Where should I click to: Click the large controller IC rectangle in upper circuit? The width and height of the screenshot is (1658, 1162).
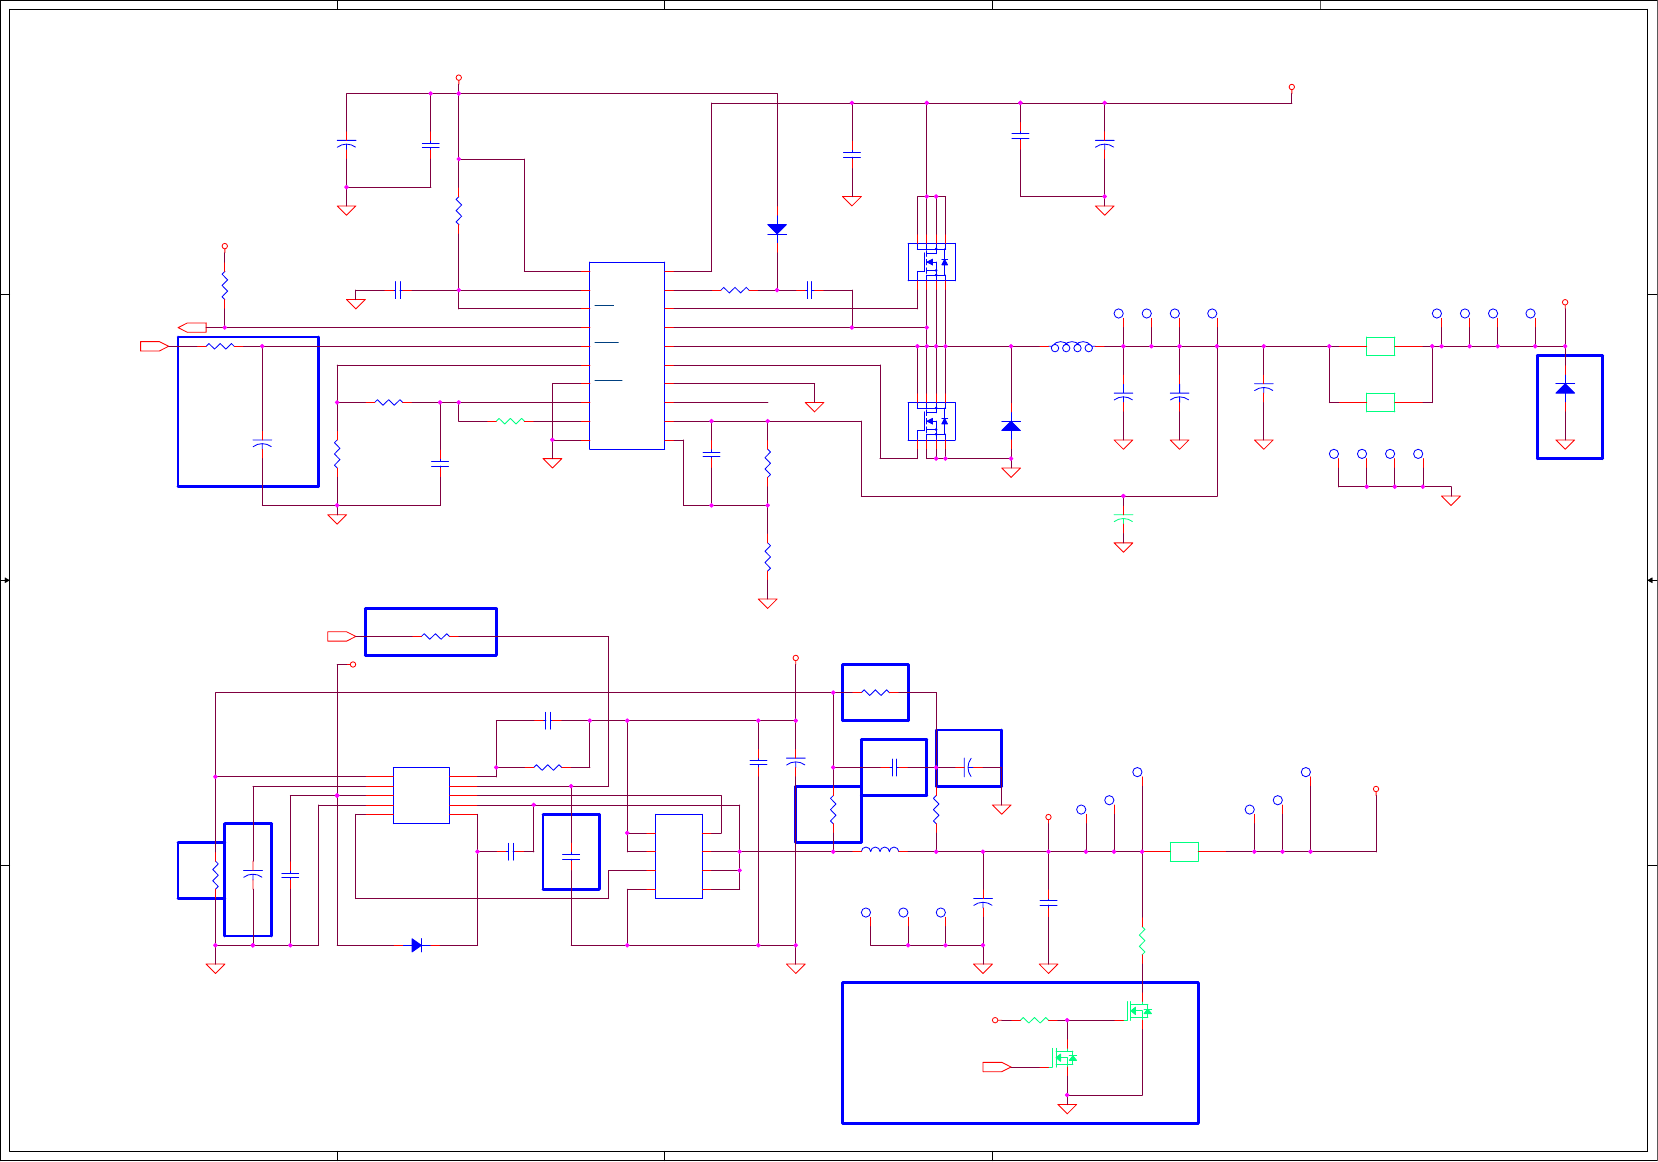(x=627, y=356)
